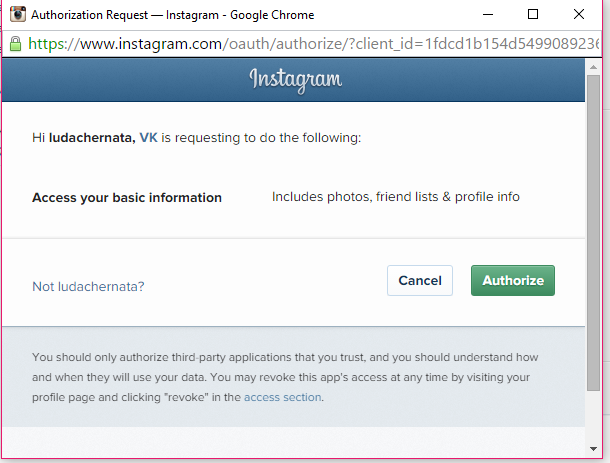Image resolution: width=610 pixels, height=463 pixels.
Task: Open the access section link
Action: 283,397
